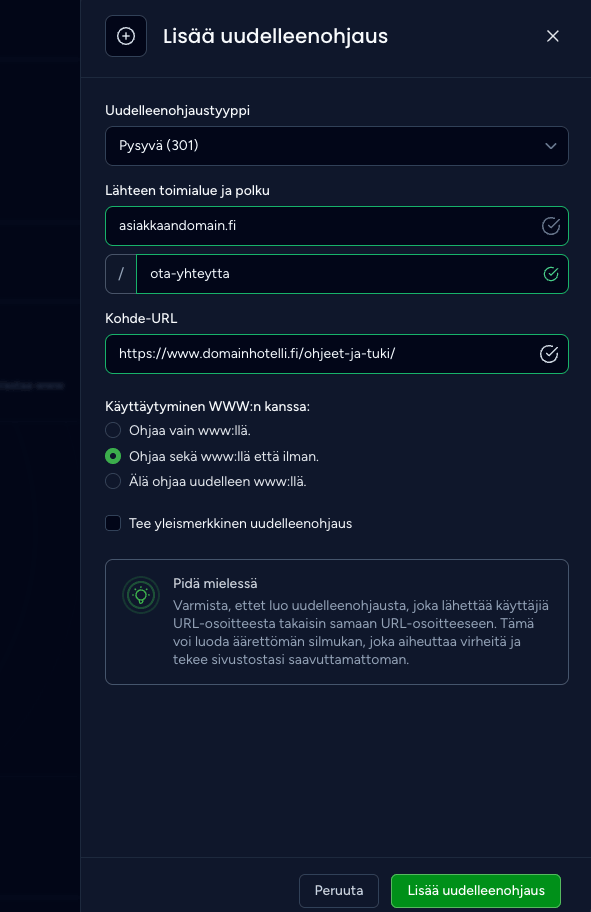Click the Pidä mielessä notice text
The image size is (591, 912).
click(361, 632)
